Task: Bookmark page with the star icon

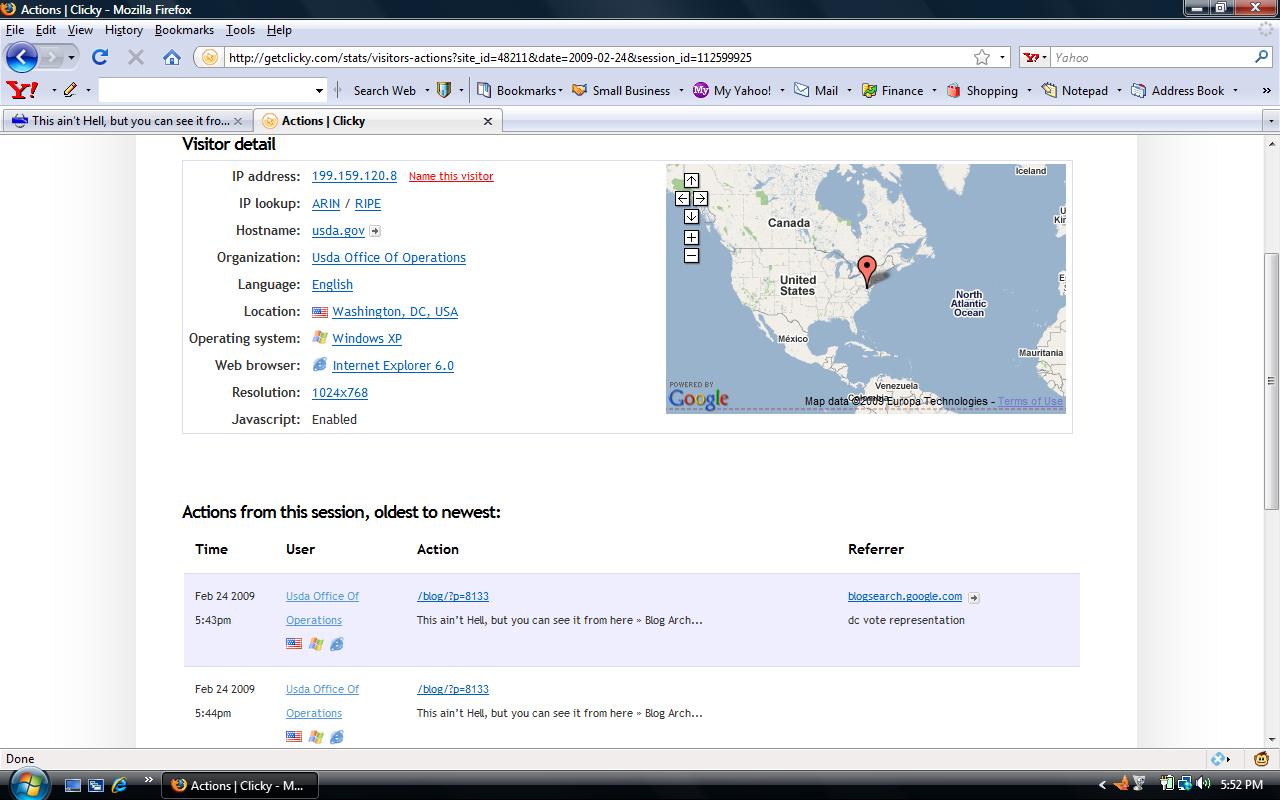Action: point(982,57)
